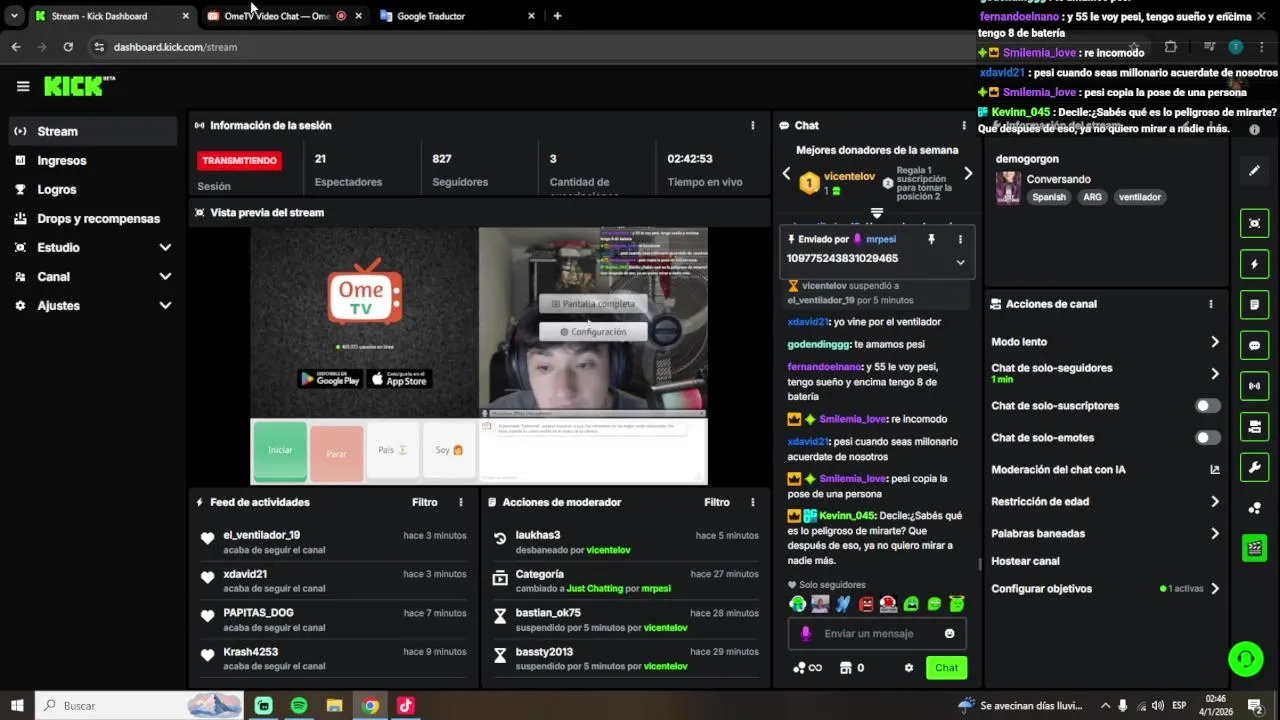This screenshot has width=1280, height=720.
Task: Open Palabras baneadas arrow
Action: pyautogui.click(x=1215, y=534)
